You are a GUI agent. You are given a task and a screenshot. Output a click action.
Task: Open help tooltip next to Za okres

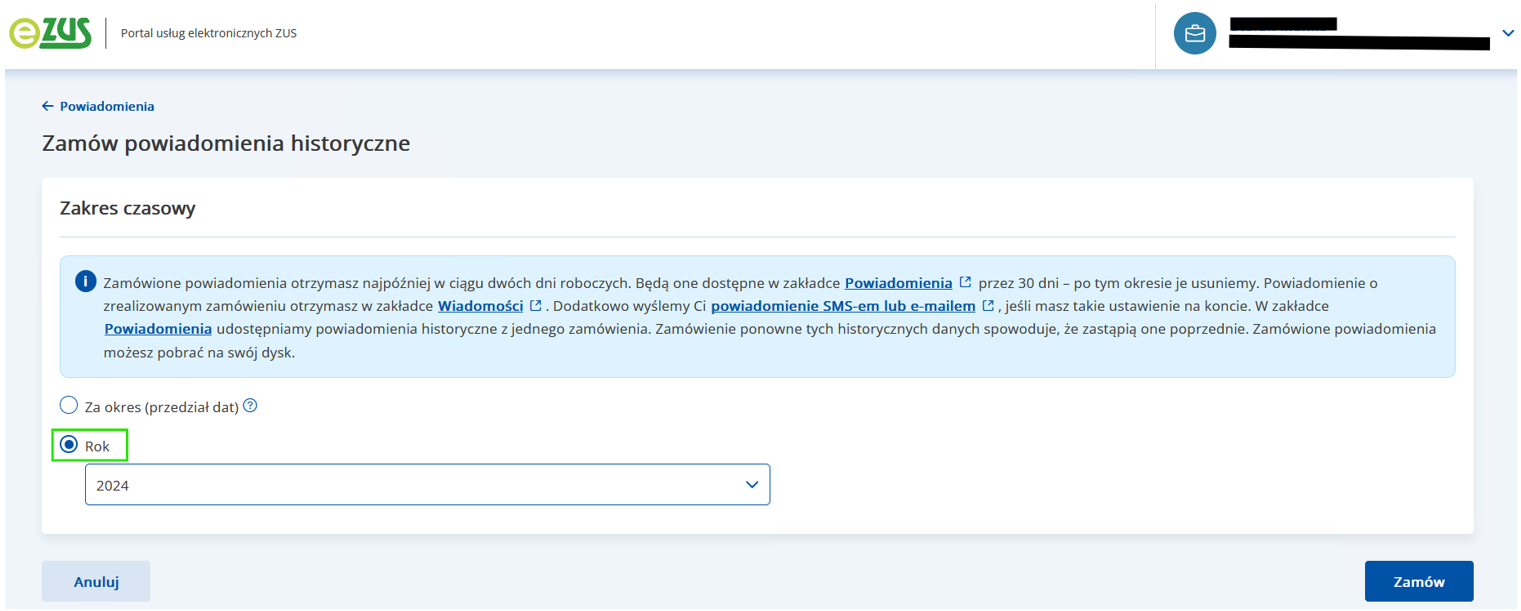point(250,406)
